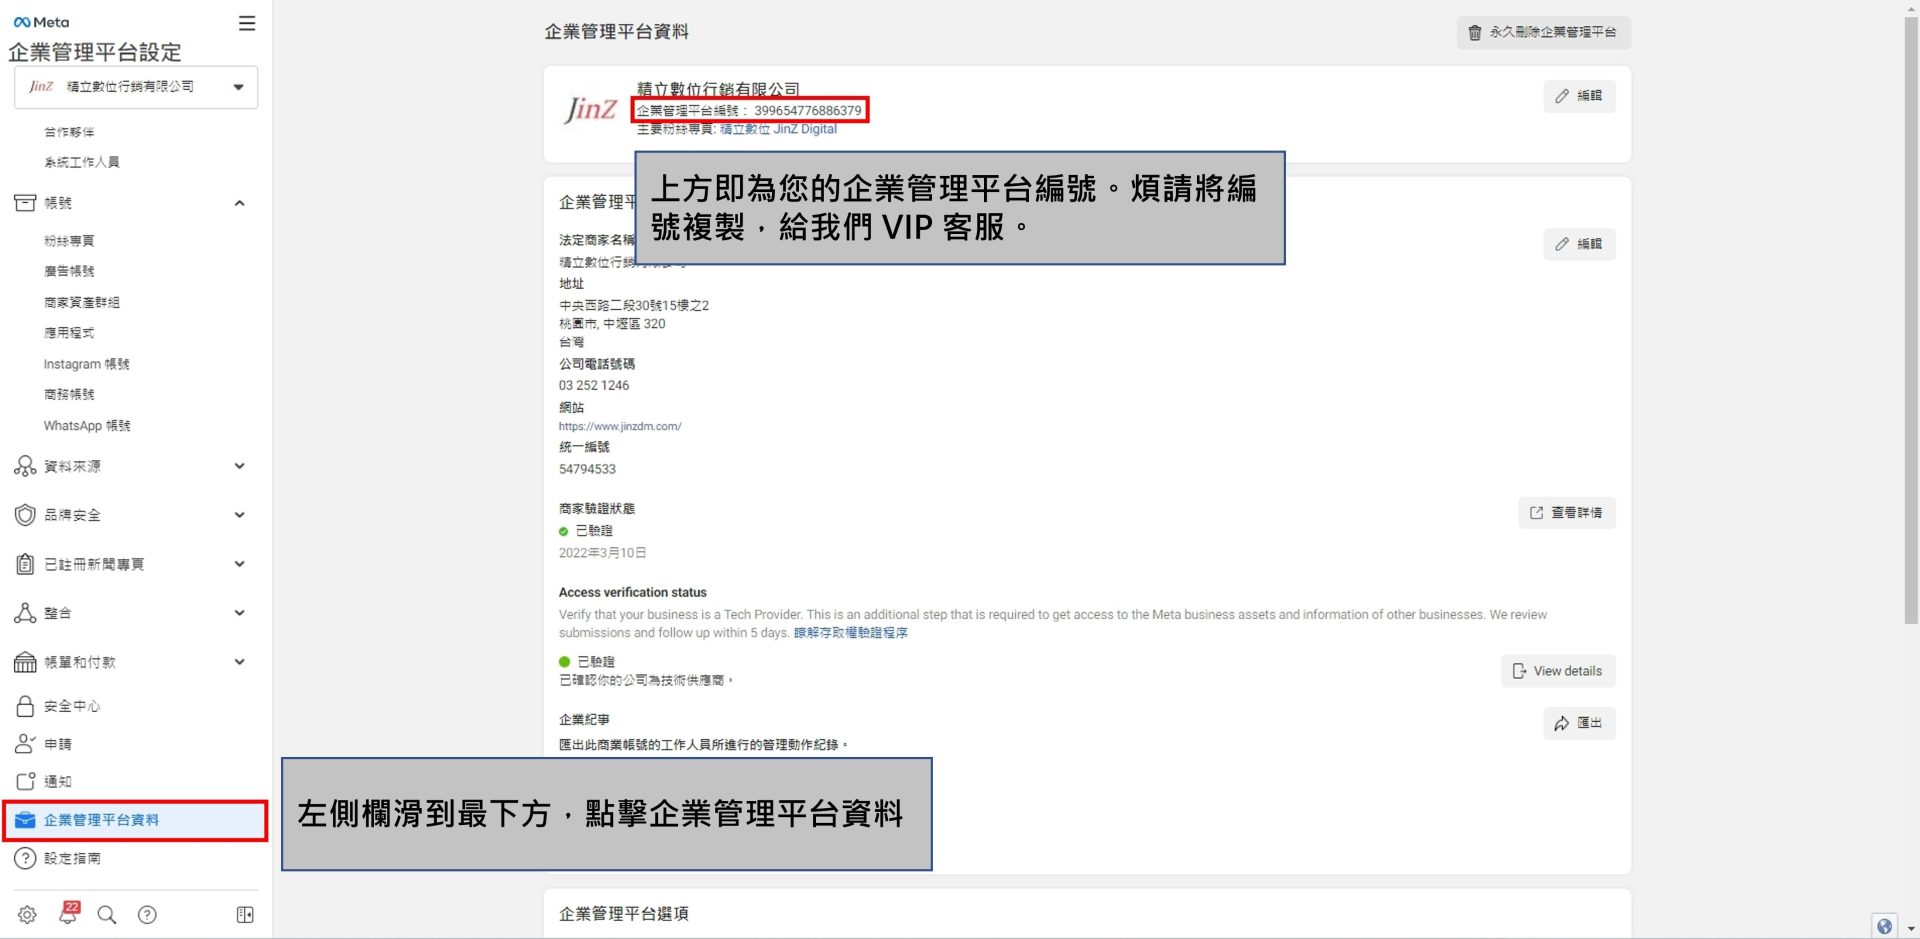Click the JinZ company logo
Screen dimensions: 1920x939
pos(590,109)
